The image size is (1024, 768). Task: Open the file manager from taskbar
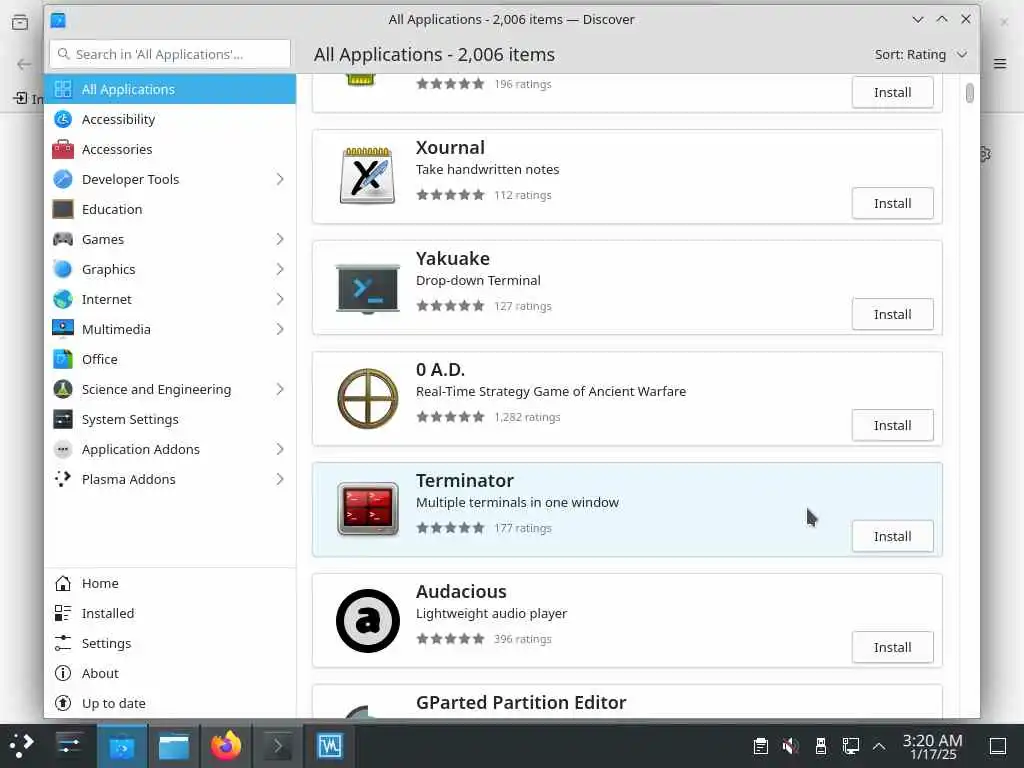tap(174, 746)
